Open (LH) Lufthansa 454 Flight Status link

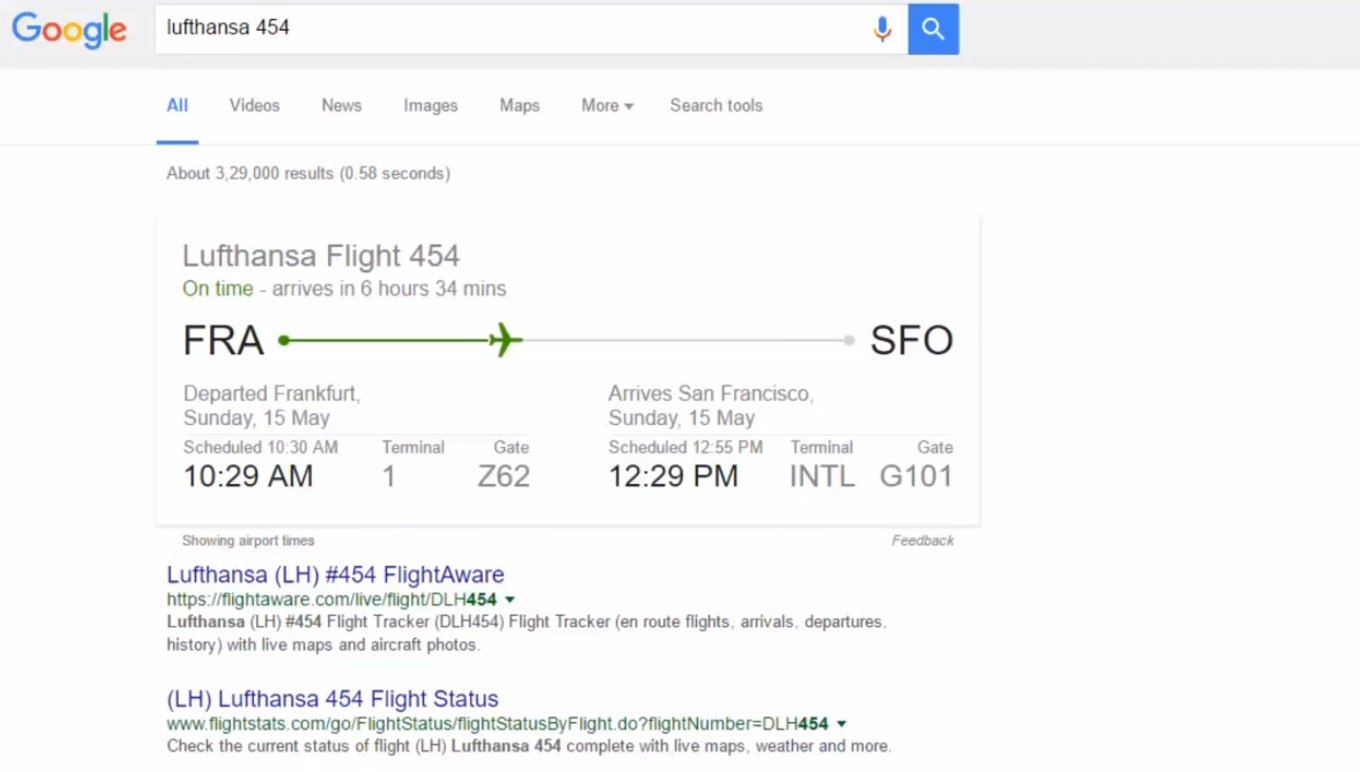(x=332, y=698)
